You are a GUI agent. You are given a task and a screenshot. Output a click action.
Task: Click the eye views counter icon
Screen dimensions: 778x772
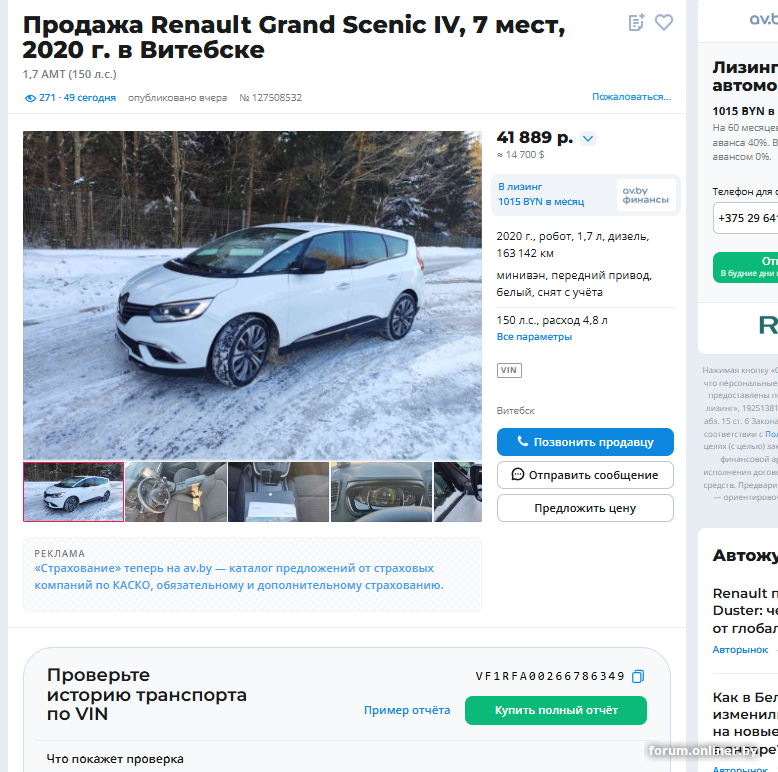[x=30, y=98]
